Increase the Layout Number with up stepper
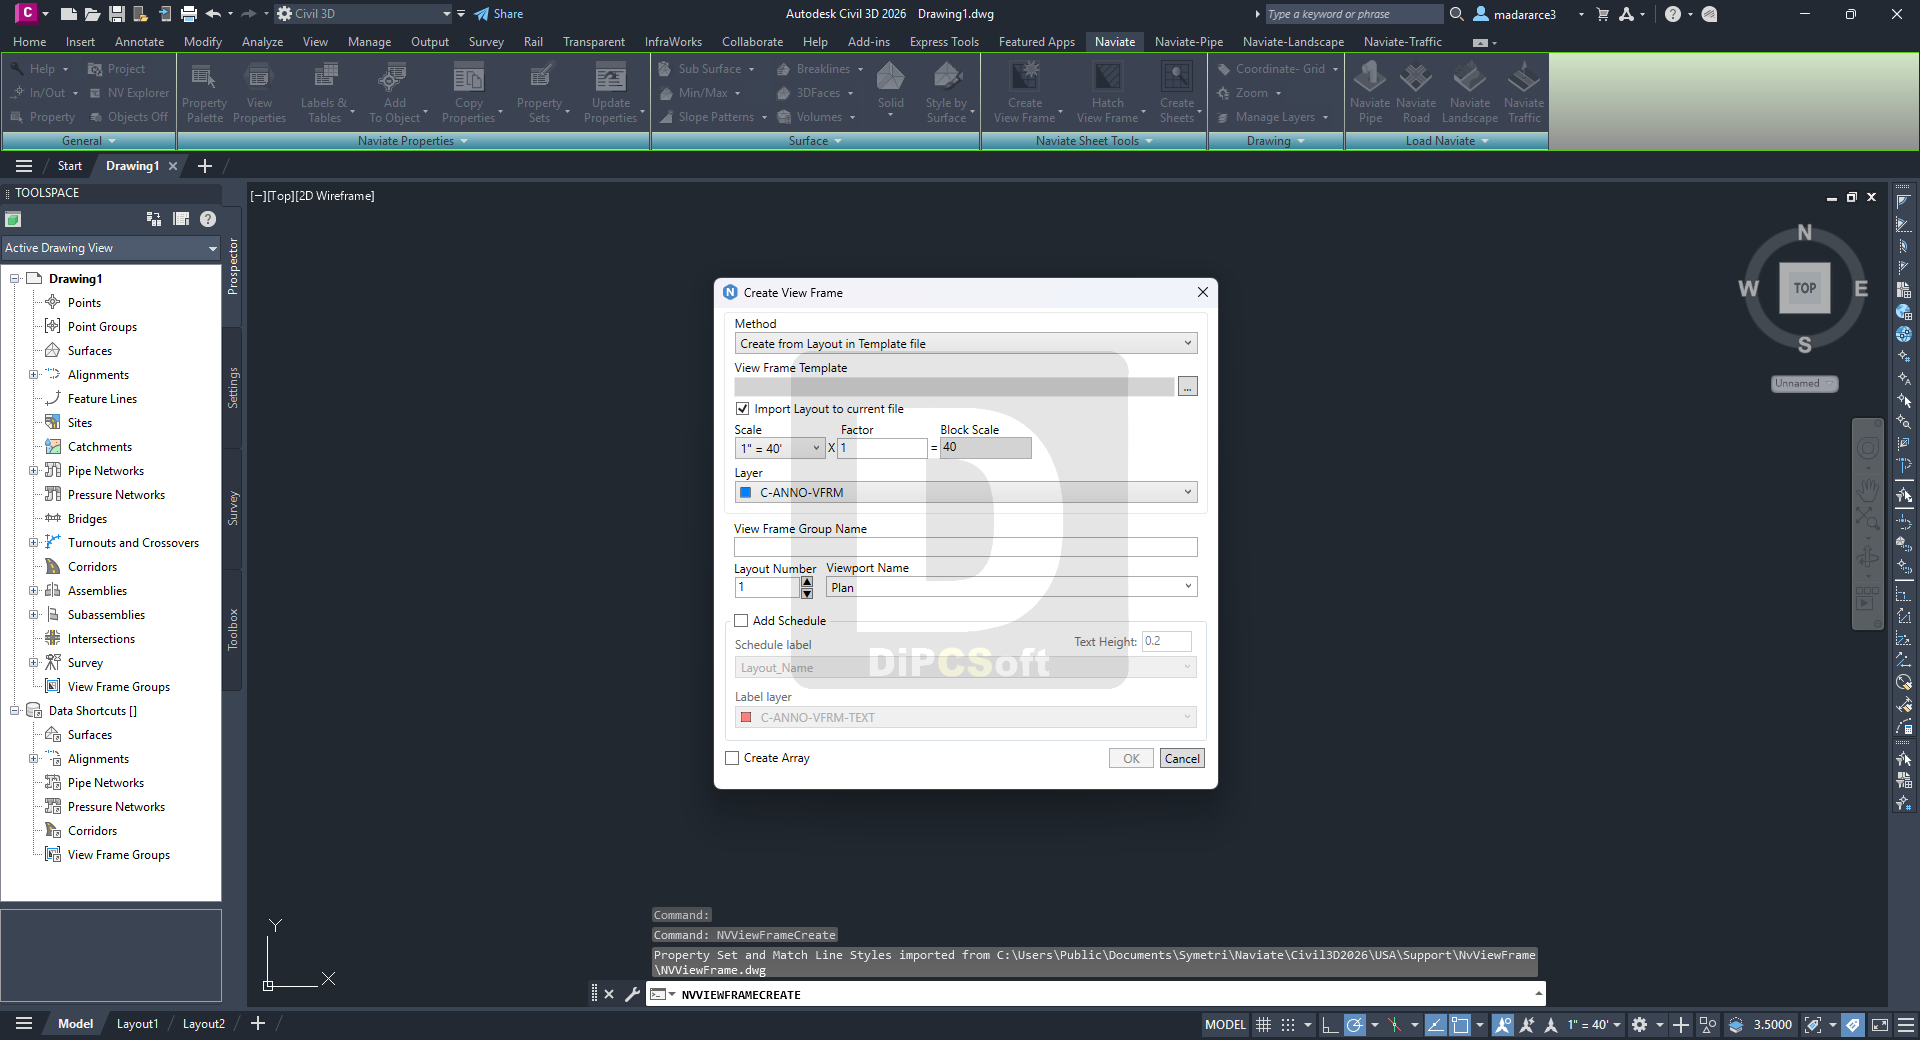 [x=807, y=582]
